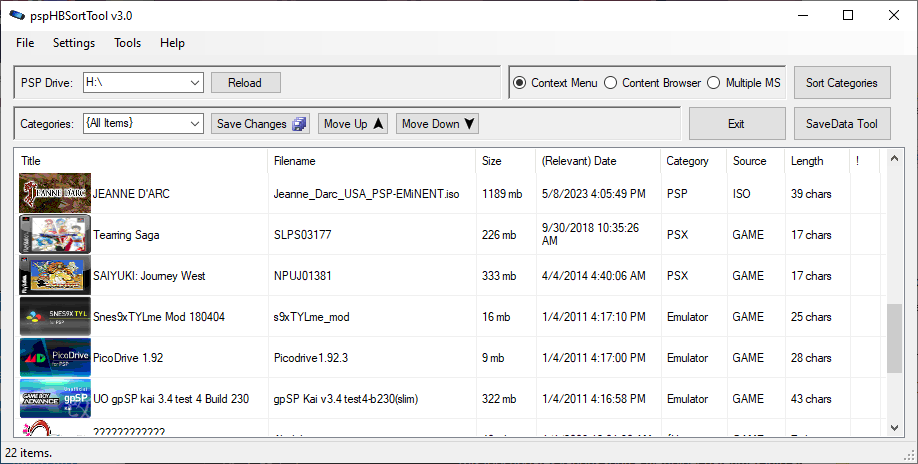Open the Tools menu
This screenshot has width=918, height=464.
tap(127, 43)
